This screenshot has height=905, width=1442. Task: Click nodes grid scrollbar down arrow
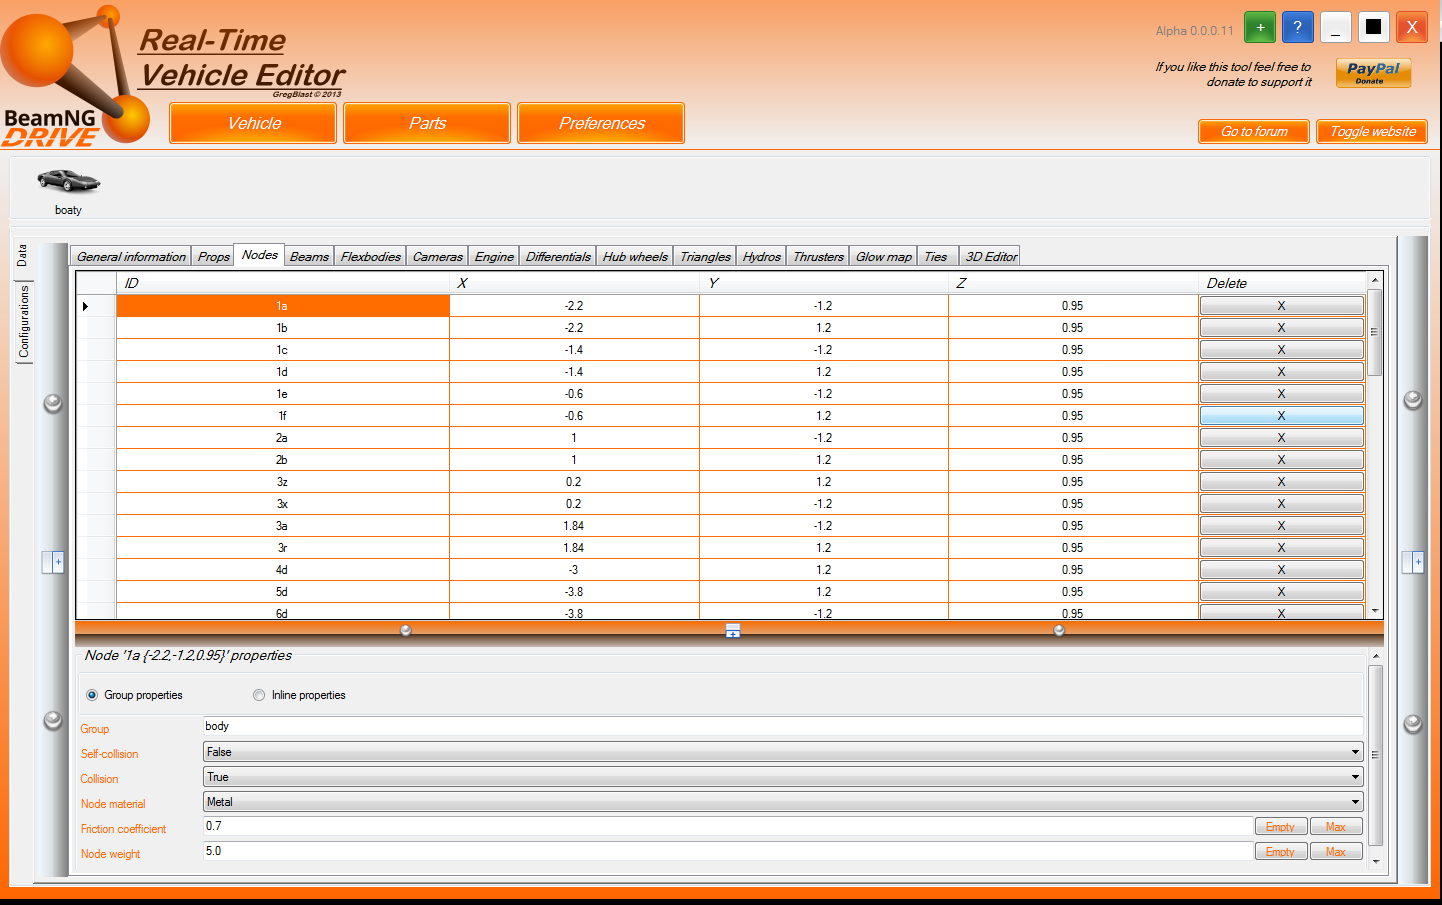[x=1375, y=611]
